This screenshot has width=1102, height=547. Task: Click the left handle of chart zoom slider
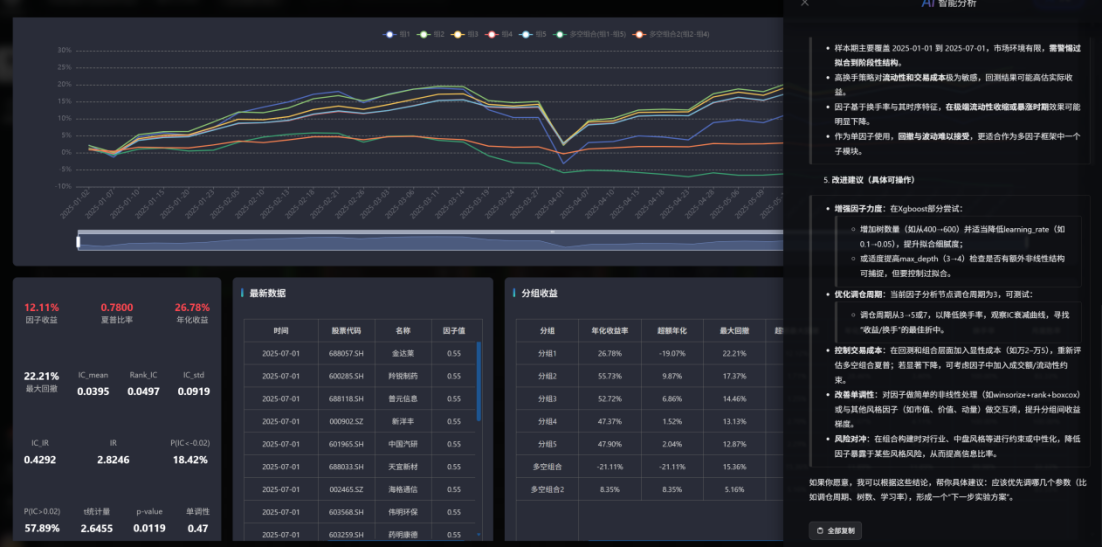click(78, 240)
